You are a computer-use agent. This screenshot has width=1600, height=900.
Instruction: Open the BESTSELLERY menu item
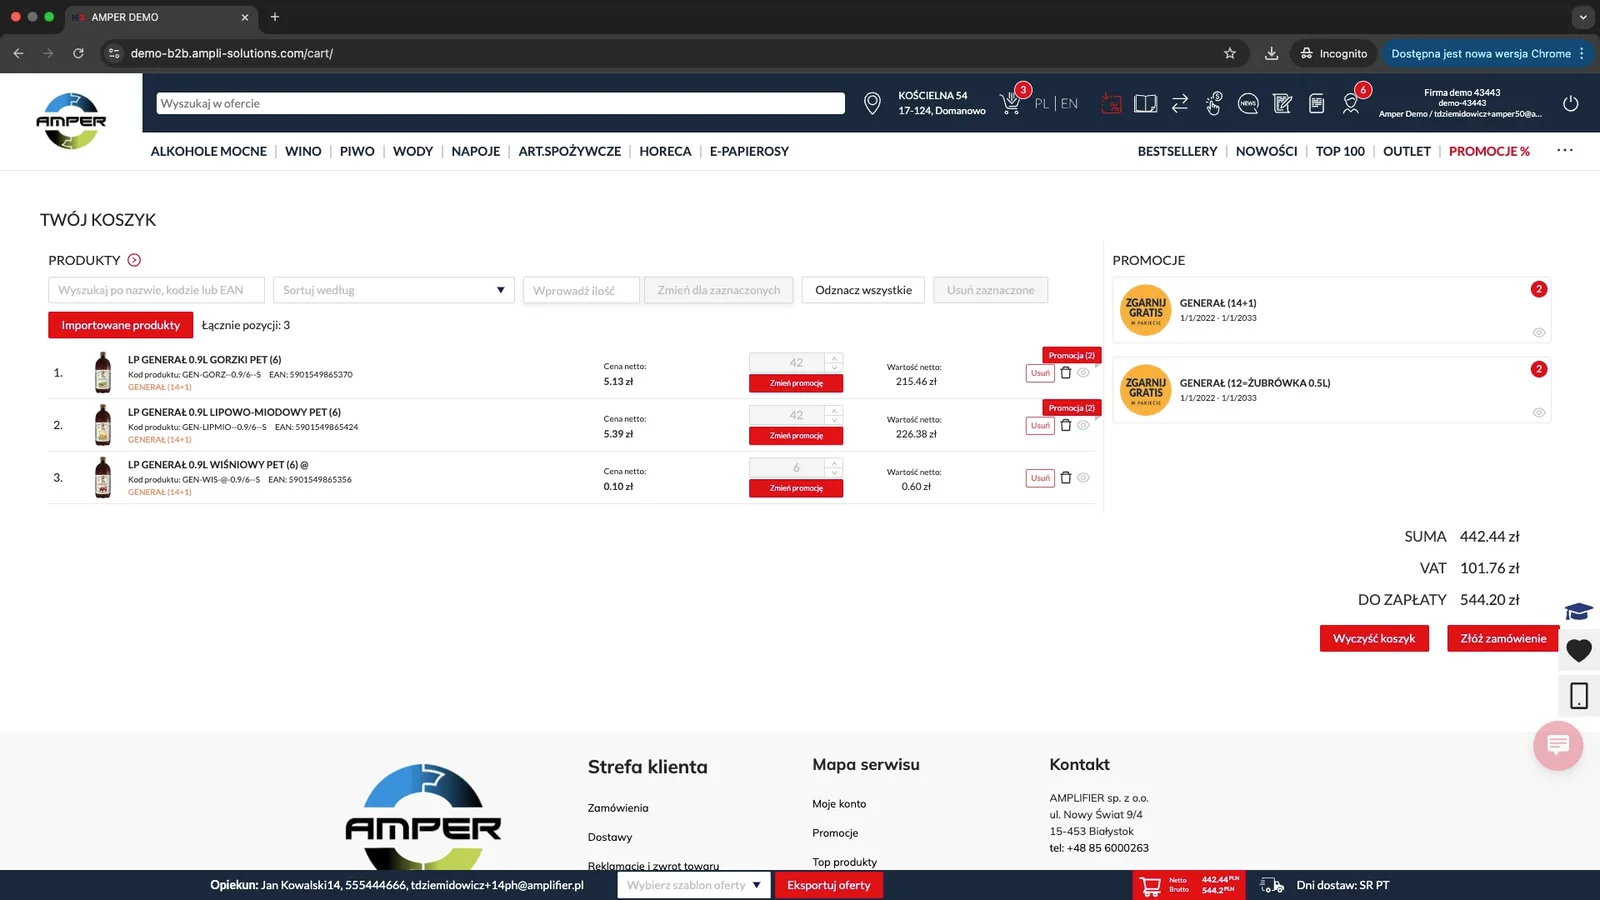[x=1177, y=151]
